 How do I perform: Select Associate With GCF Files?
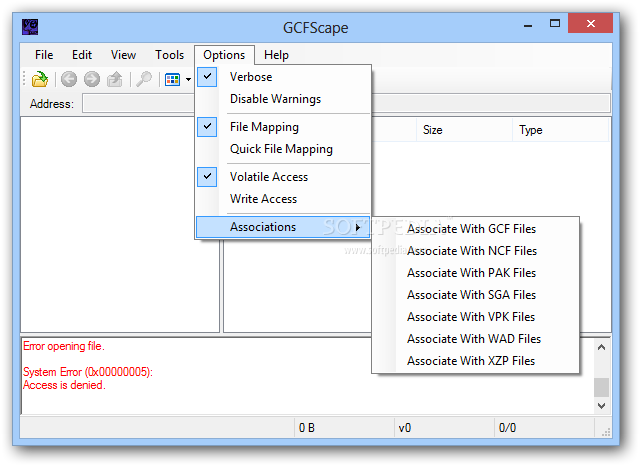point(476,229)
